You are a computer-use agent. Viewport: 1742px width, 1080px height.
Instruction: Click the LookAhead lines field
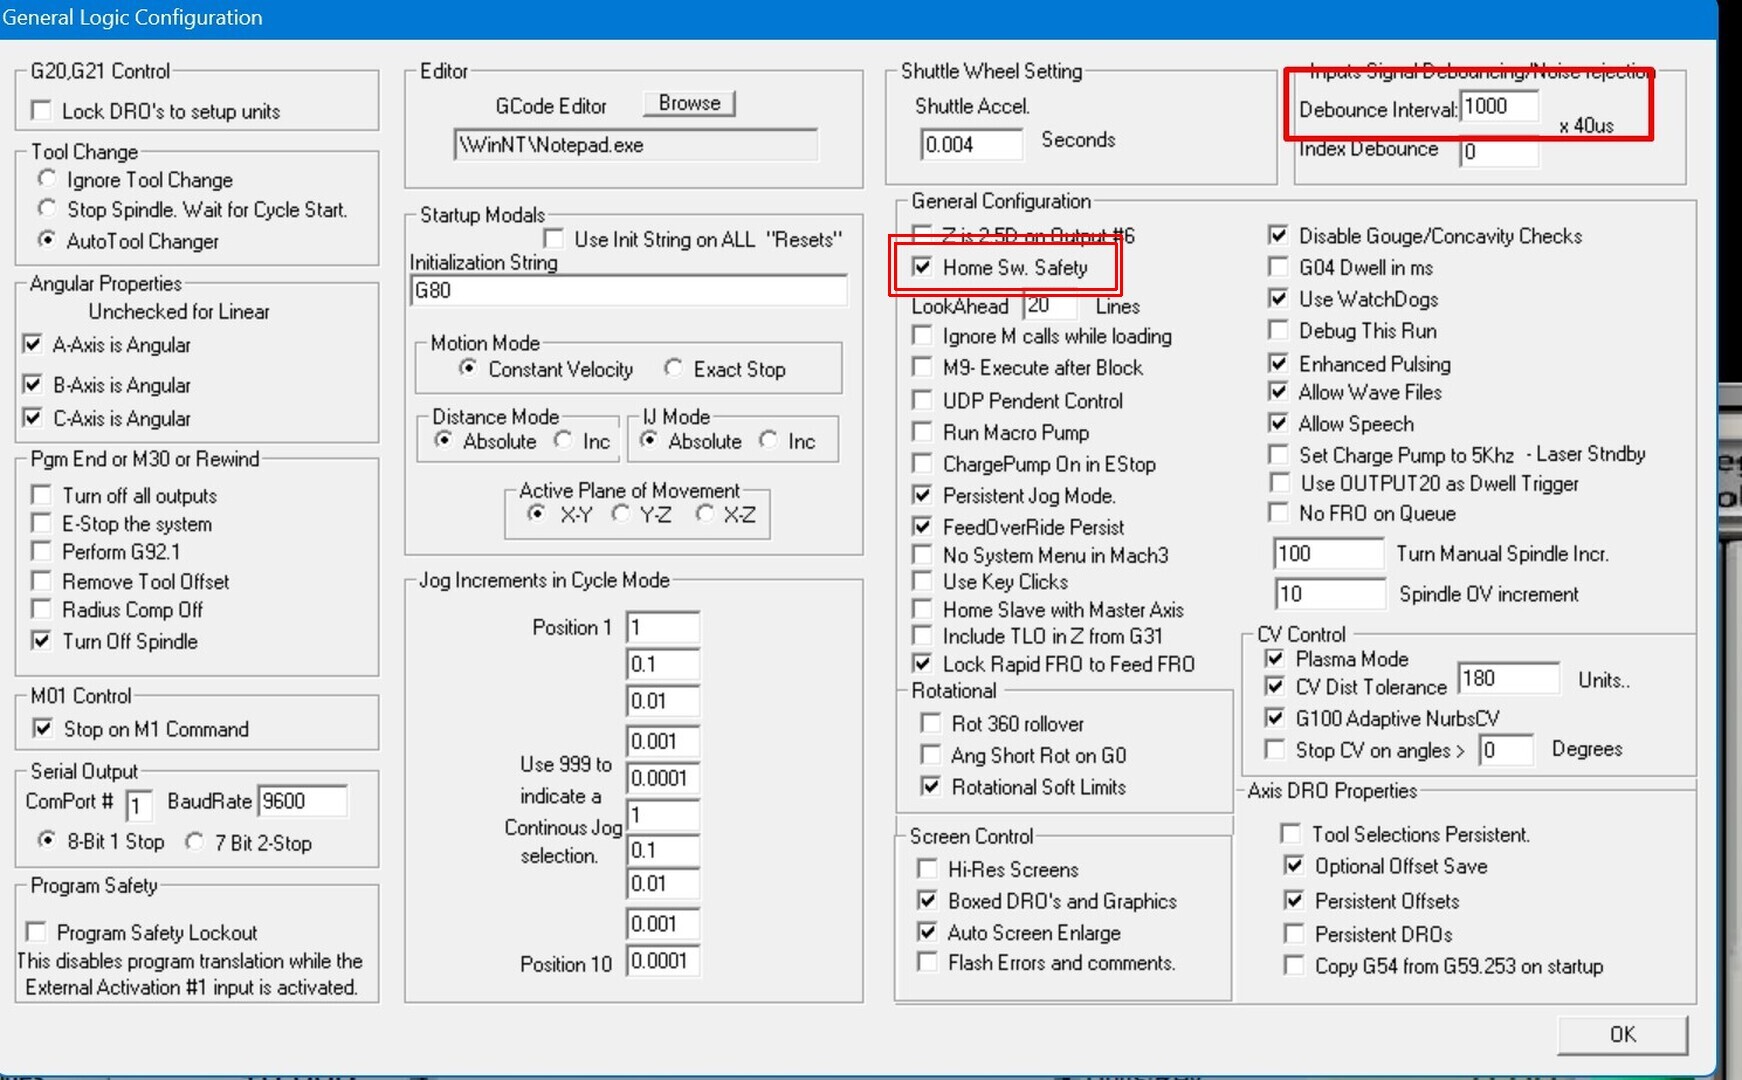tap(1049, 306)
